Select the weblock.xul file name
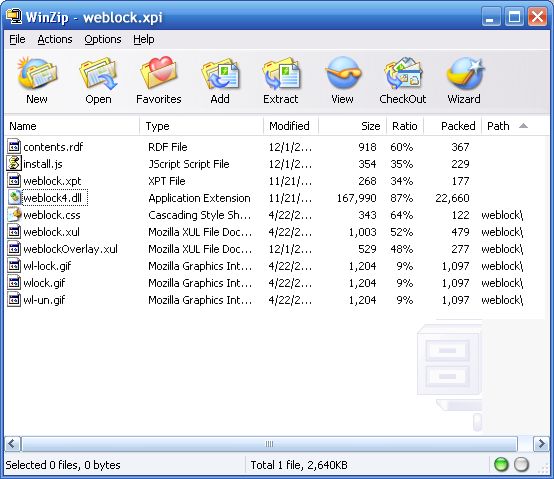Screen dimensions: 554x479 click(51, 232)
